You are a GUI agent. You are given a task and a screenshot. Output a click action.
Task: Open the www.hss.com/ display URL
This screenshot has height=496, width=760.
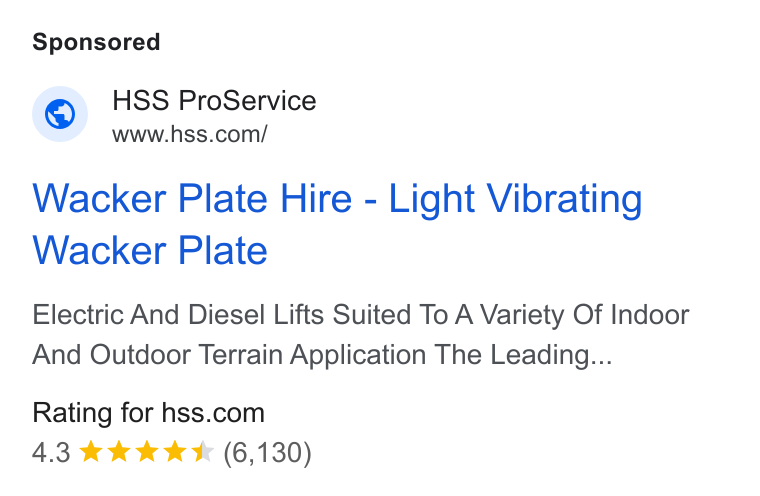pos(190,134)
